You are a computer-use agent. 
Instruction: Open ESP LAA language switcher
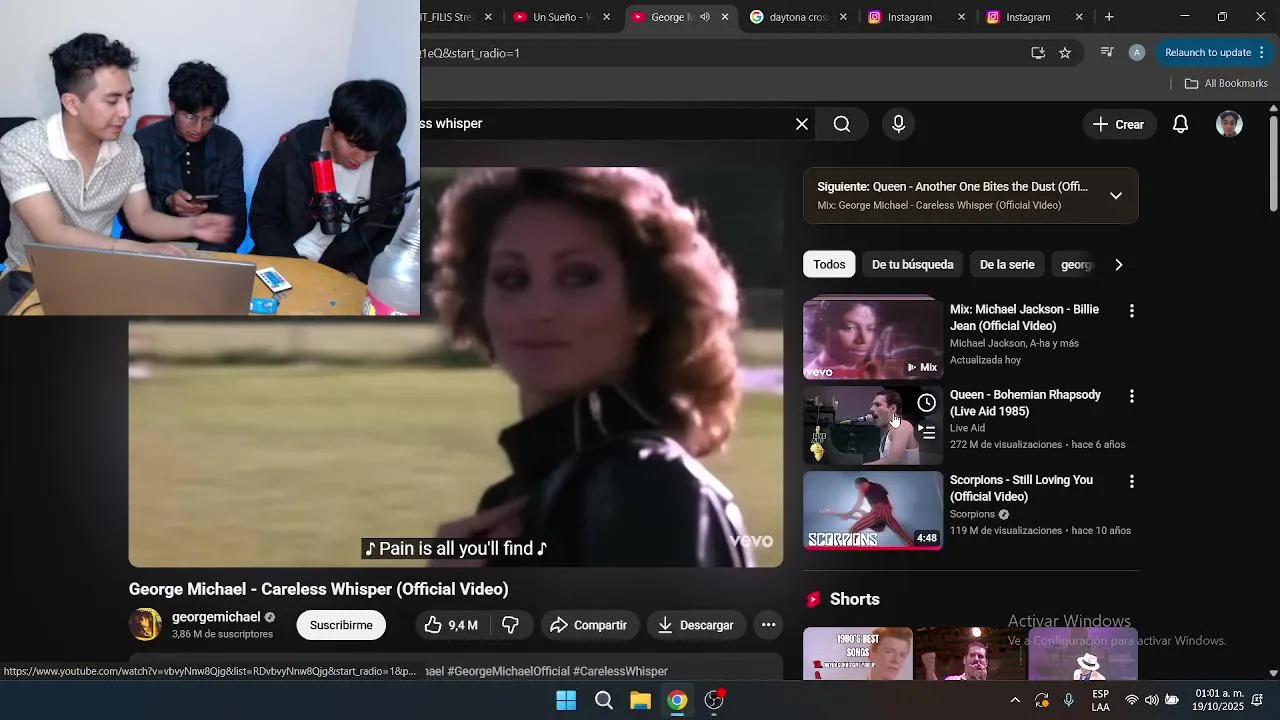[x=1100, y=700]
